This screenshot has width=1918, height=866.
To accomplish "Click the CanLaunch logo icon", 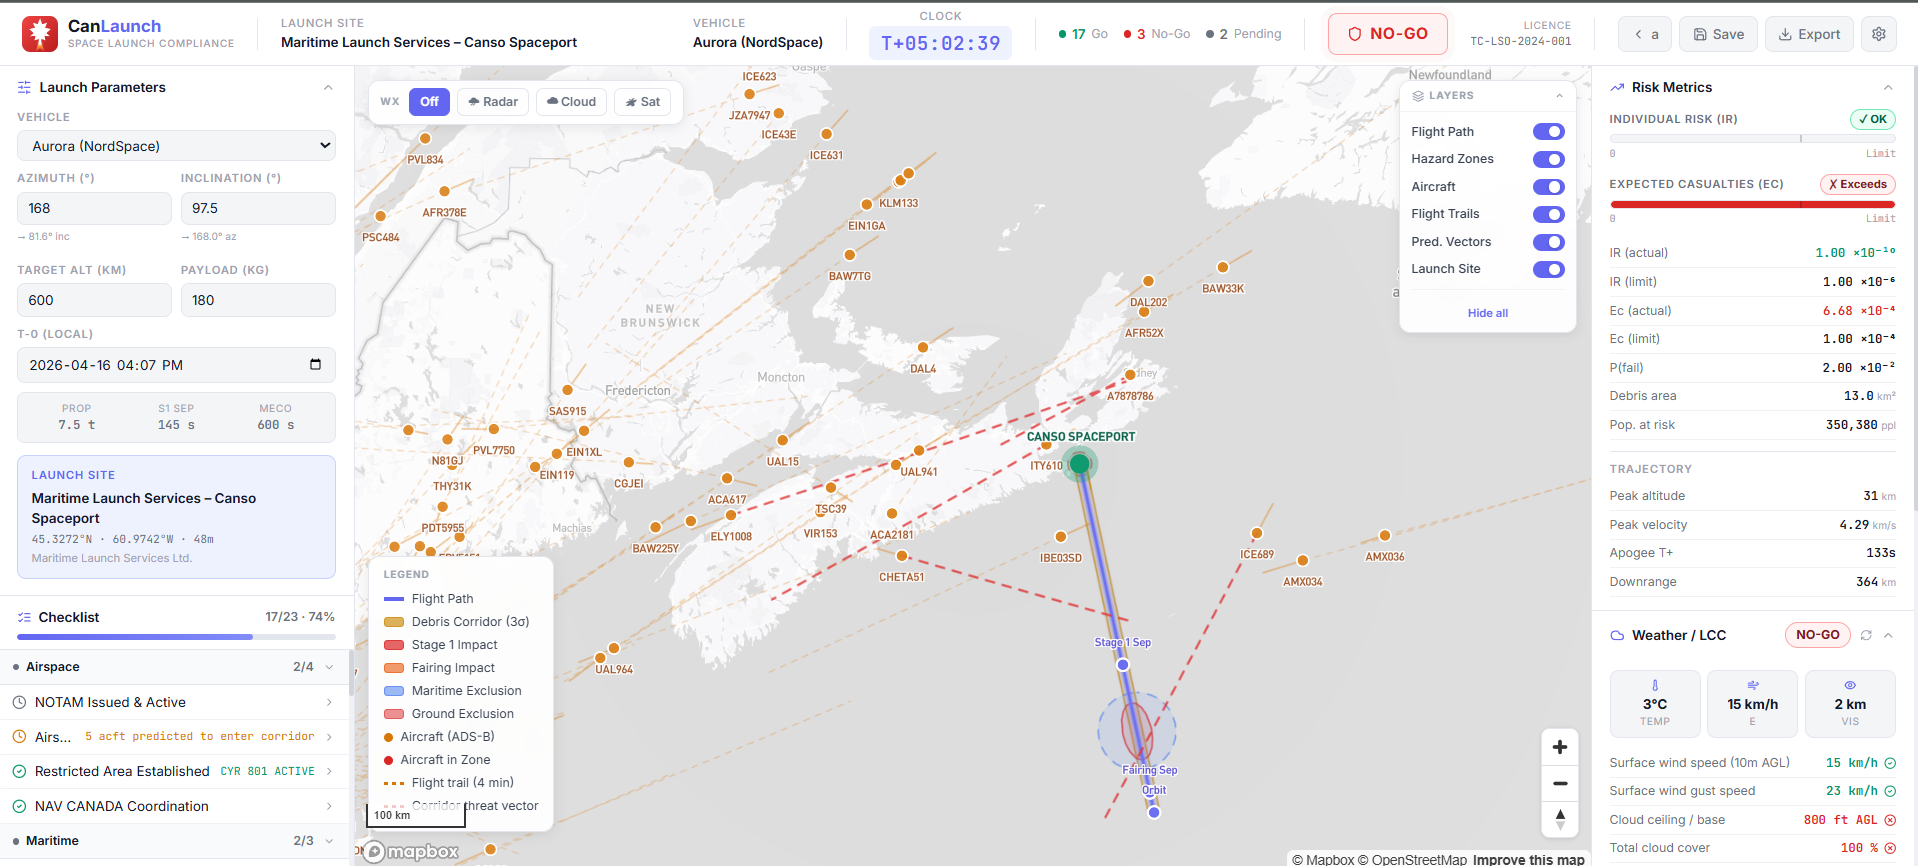I will (40, 33).
